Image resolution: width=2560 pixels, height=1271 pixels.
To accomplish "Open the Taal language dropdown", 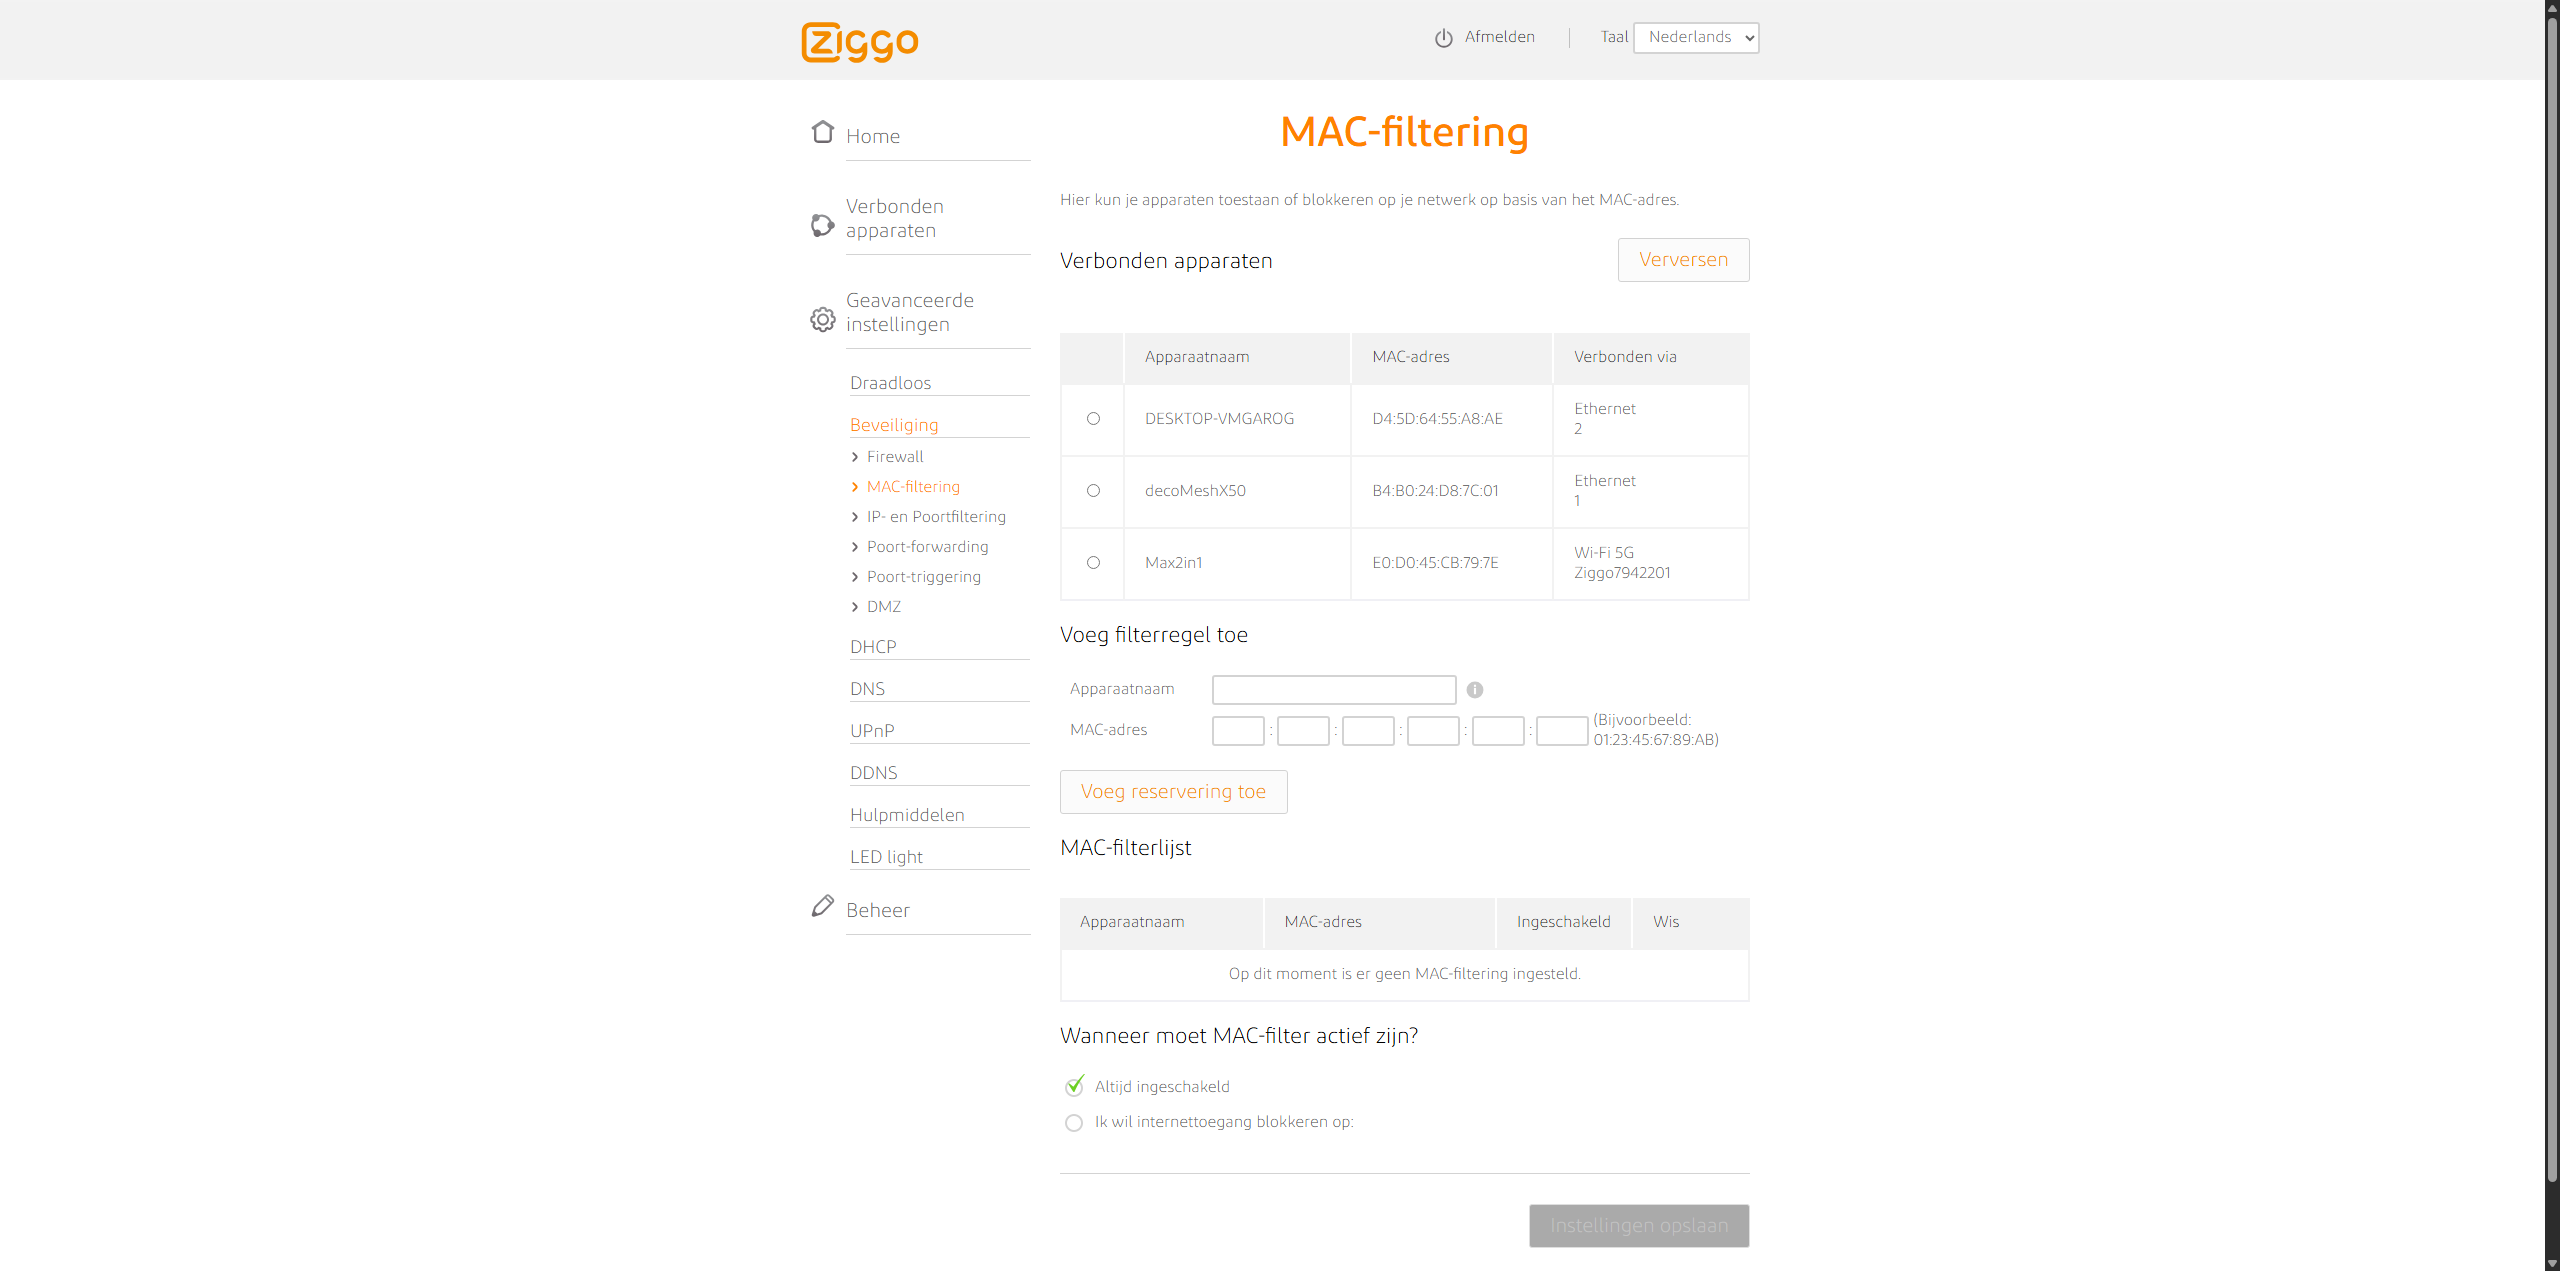I will [x=1695, y=38].
